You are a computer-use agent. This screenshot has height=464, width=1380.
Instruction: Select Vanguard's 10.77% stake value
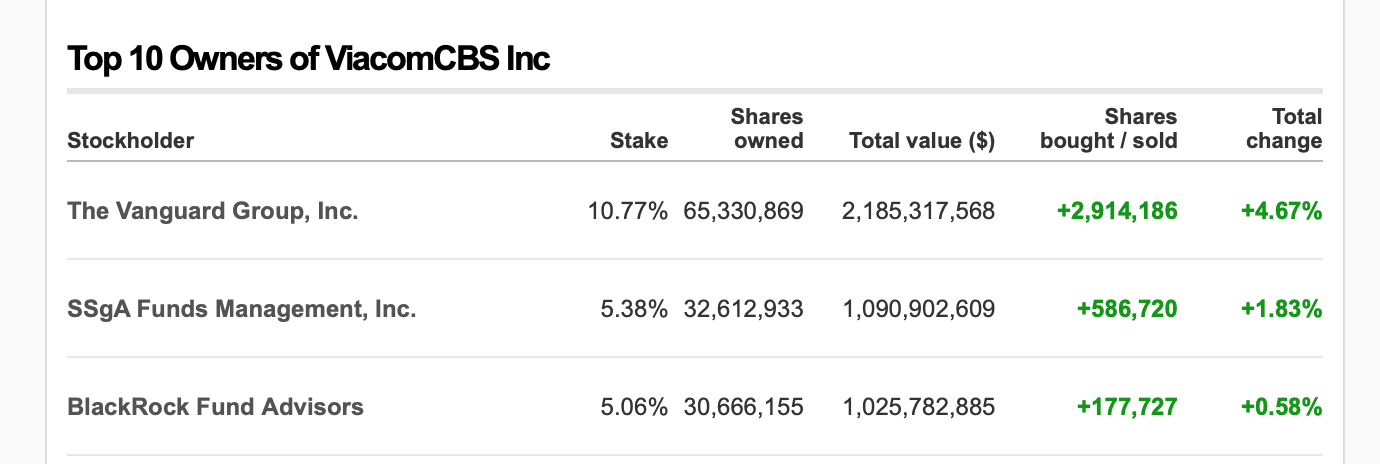click(x=628, y=211)
